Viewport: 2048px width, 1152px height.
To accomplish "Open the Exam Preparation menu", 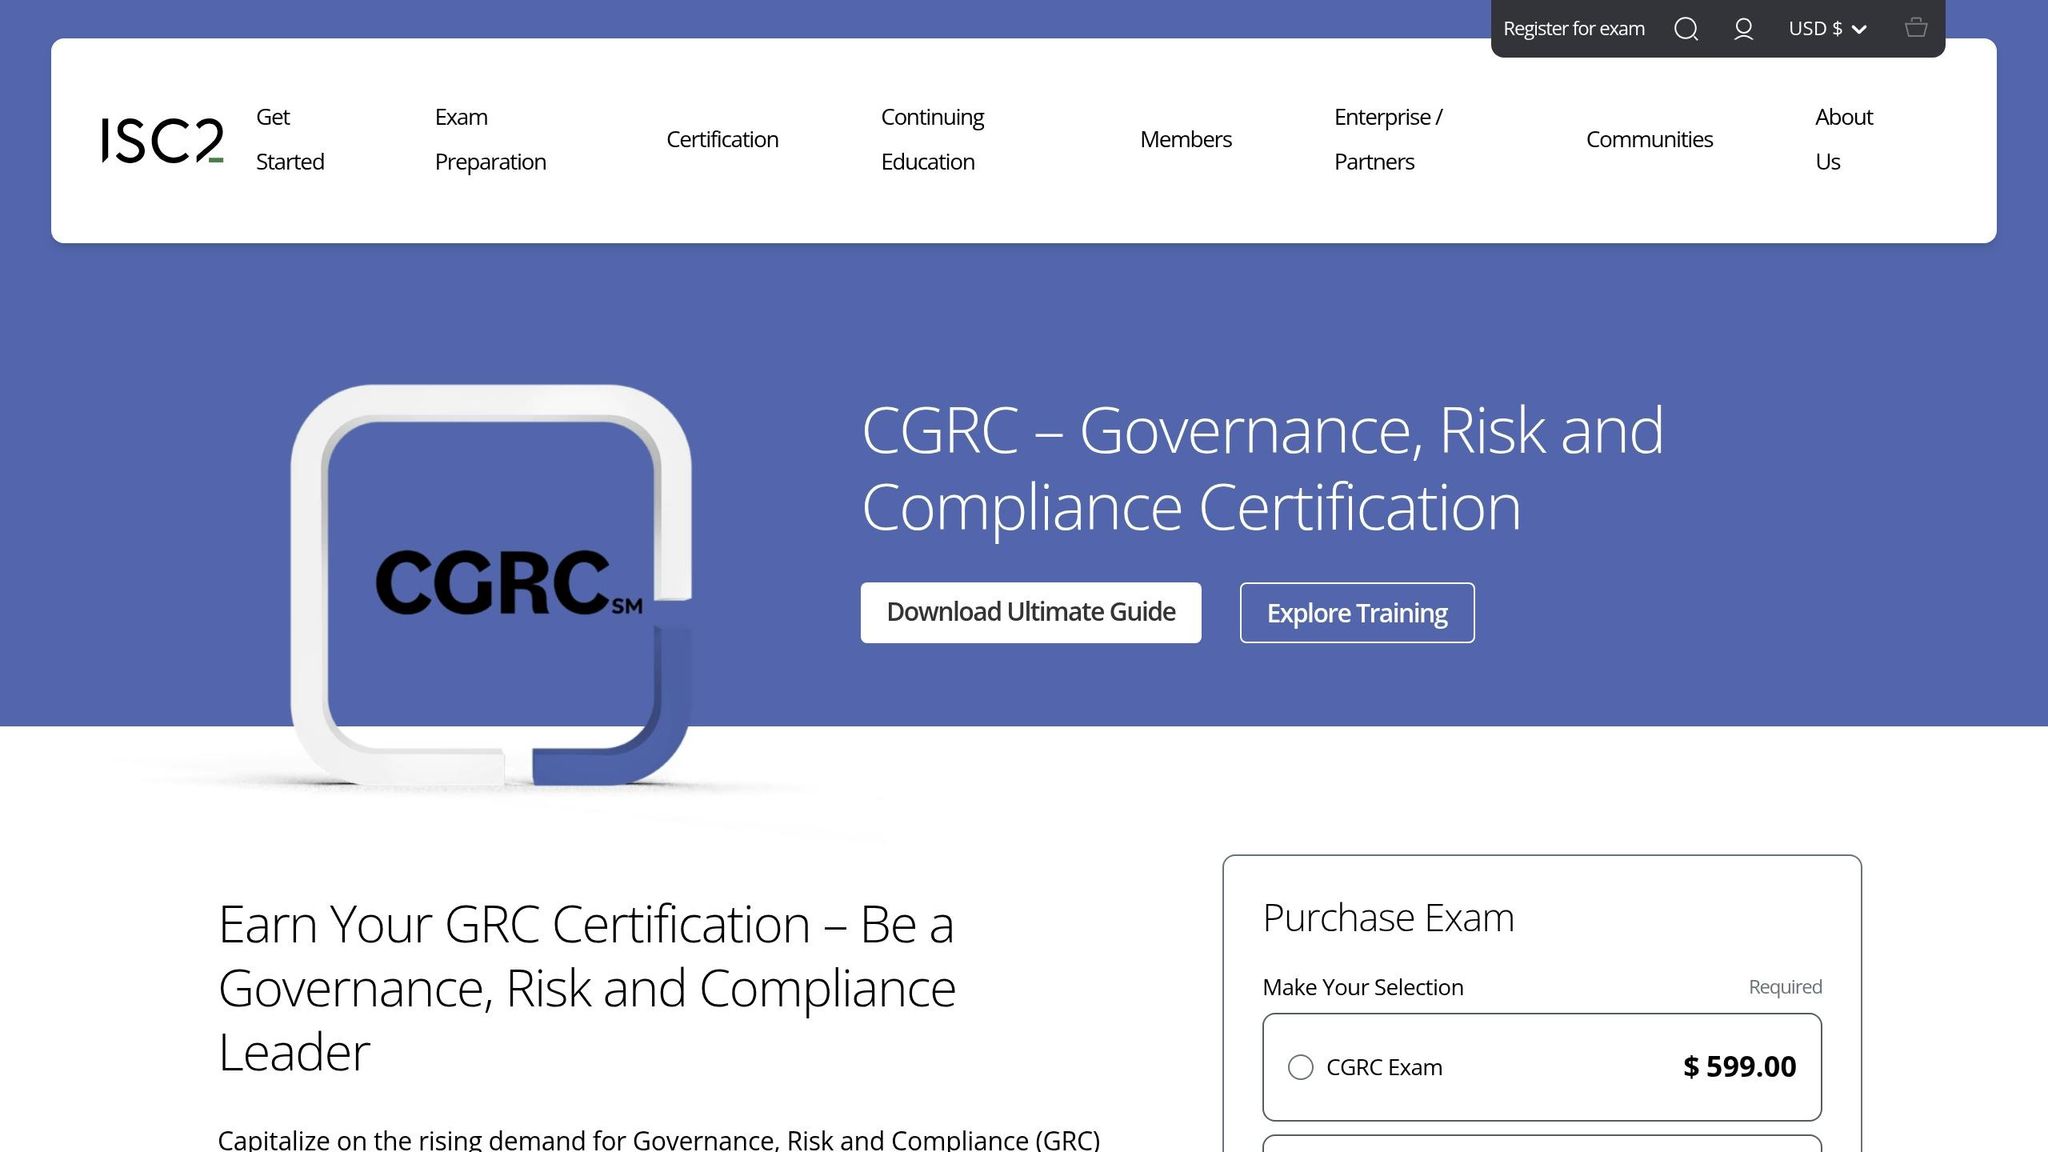I will click(x=490, y=139).
